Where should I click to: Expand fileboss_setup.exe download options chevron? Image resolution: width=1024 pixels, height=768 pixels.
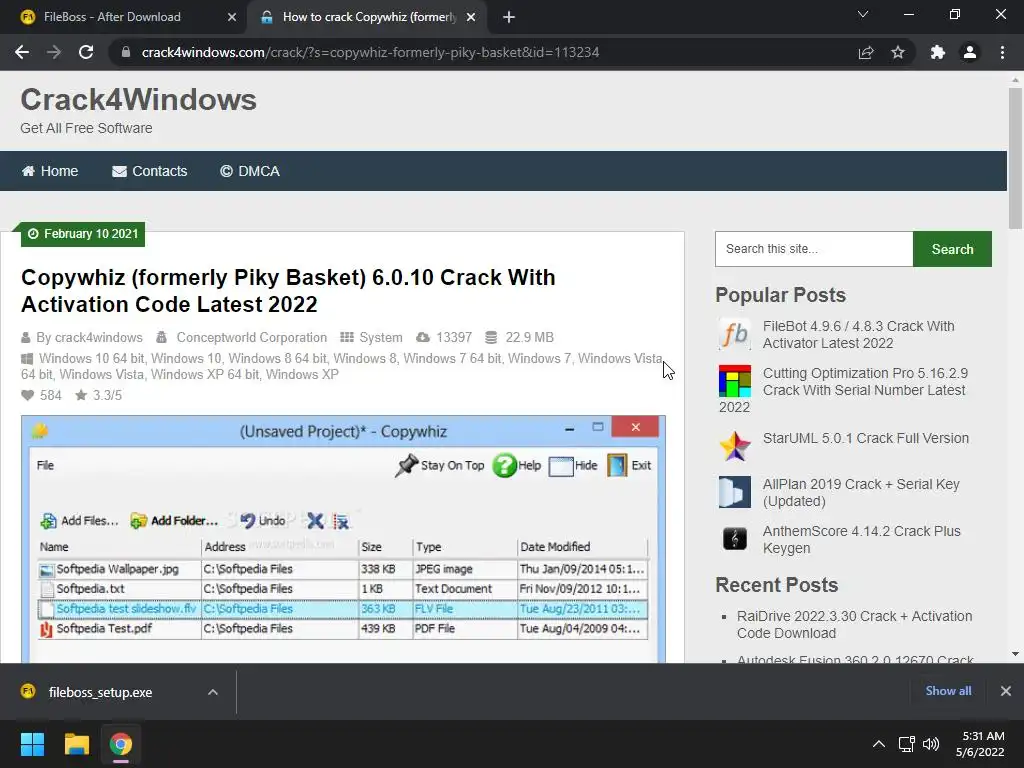[213, 692]
